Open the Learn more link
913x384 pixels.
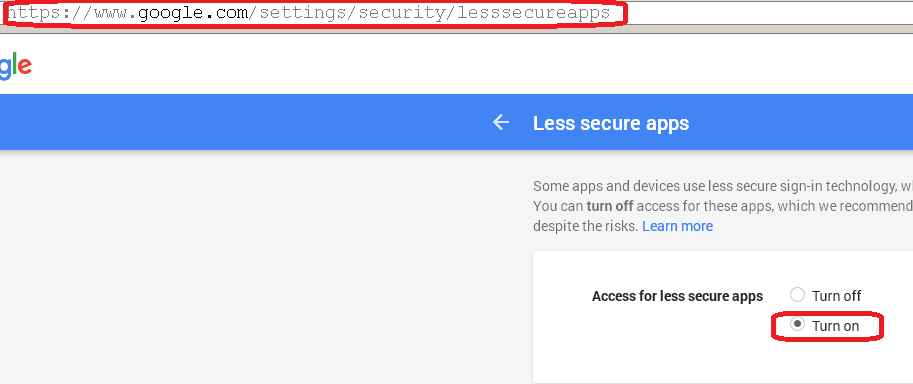(x=677, y=226)
